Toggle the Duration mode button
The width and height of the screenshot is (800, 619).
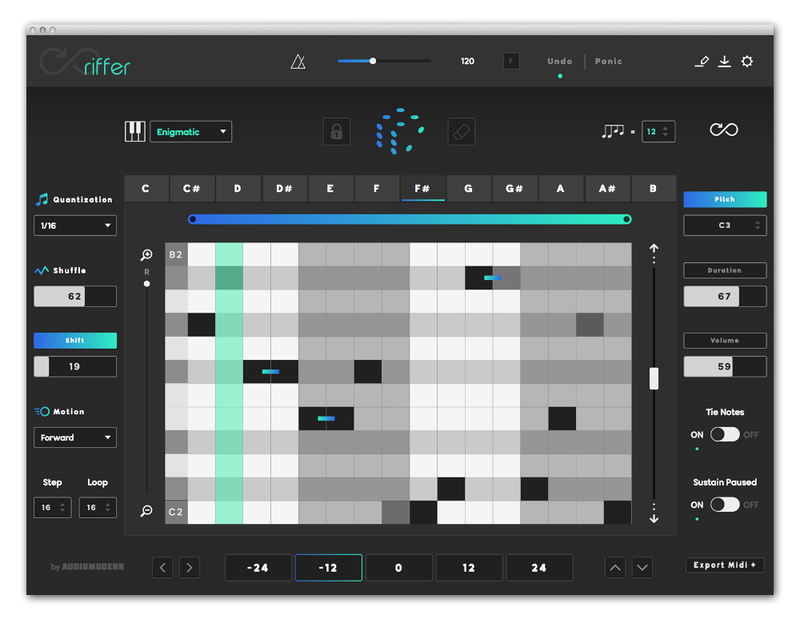724,270
